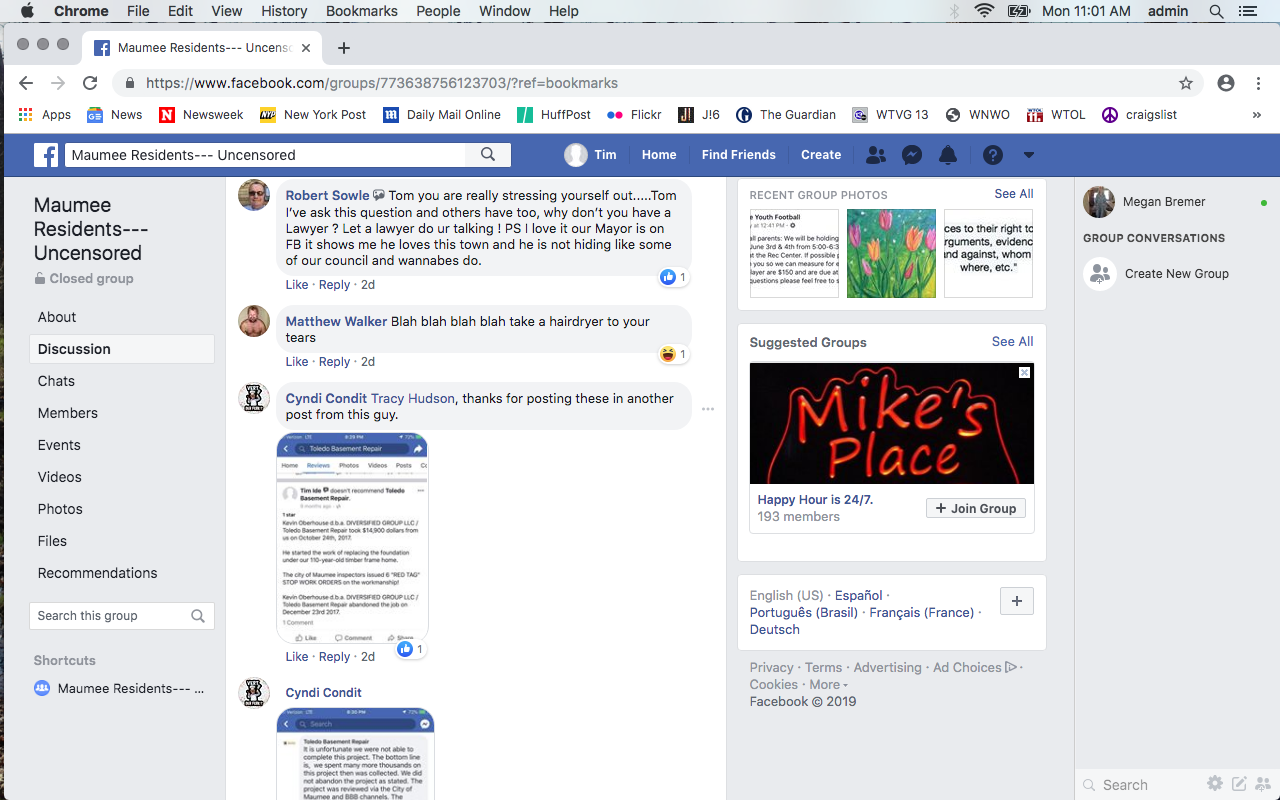Click the search magnifier in Facebook bar

click(488, 155)
